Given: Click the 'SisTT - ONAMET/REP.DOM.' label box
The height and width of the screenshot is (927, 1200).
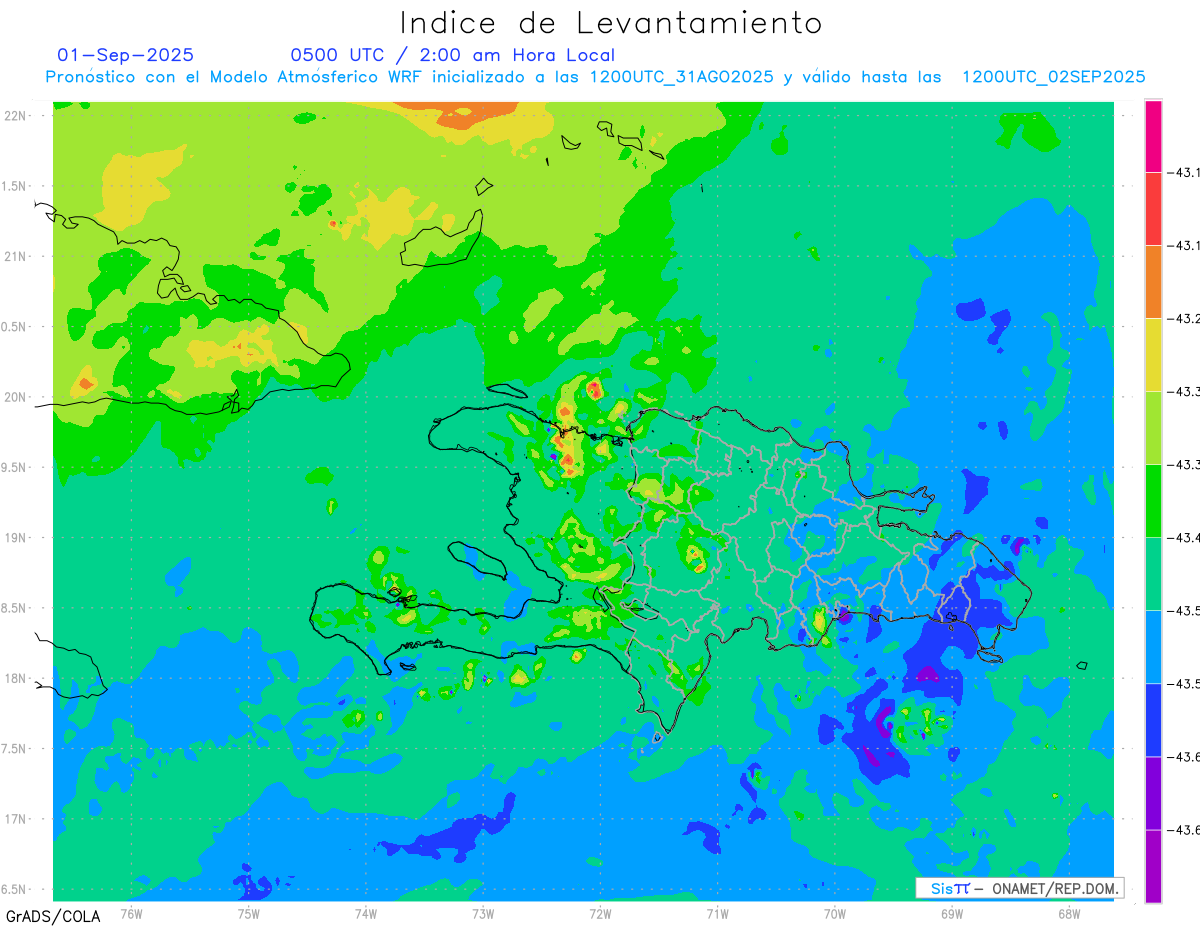Looking at the screenshot, I should (1019, 888).
